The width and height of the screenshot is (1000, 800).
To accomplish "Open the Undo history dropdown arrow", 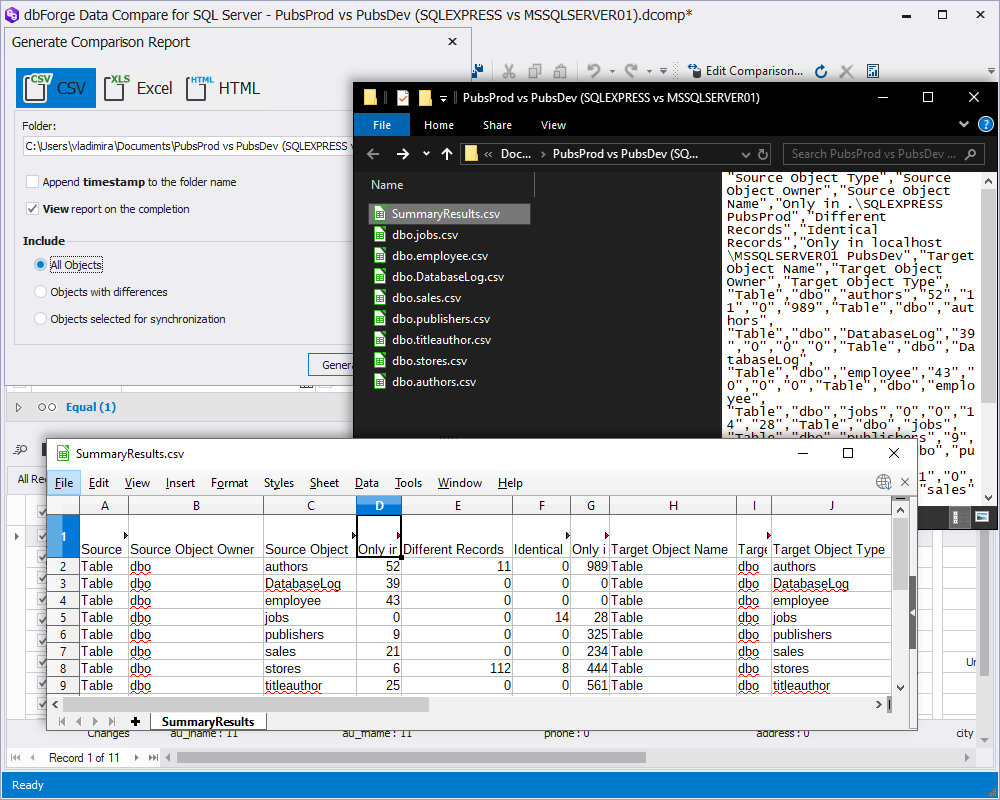I will 612,71.
